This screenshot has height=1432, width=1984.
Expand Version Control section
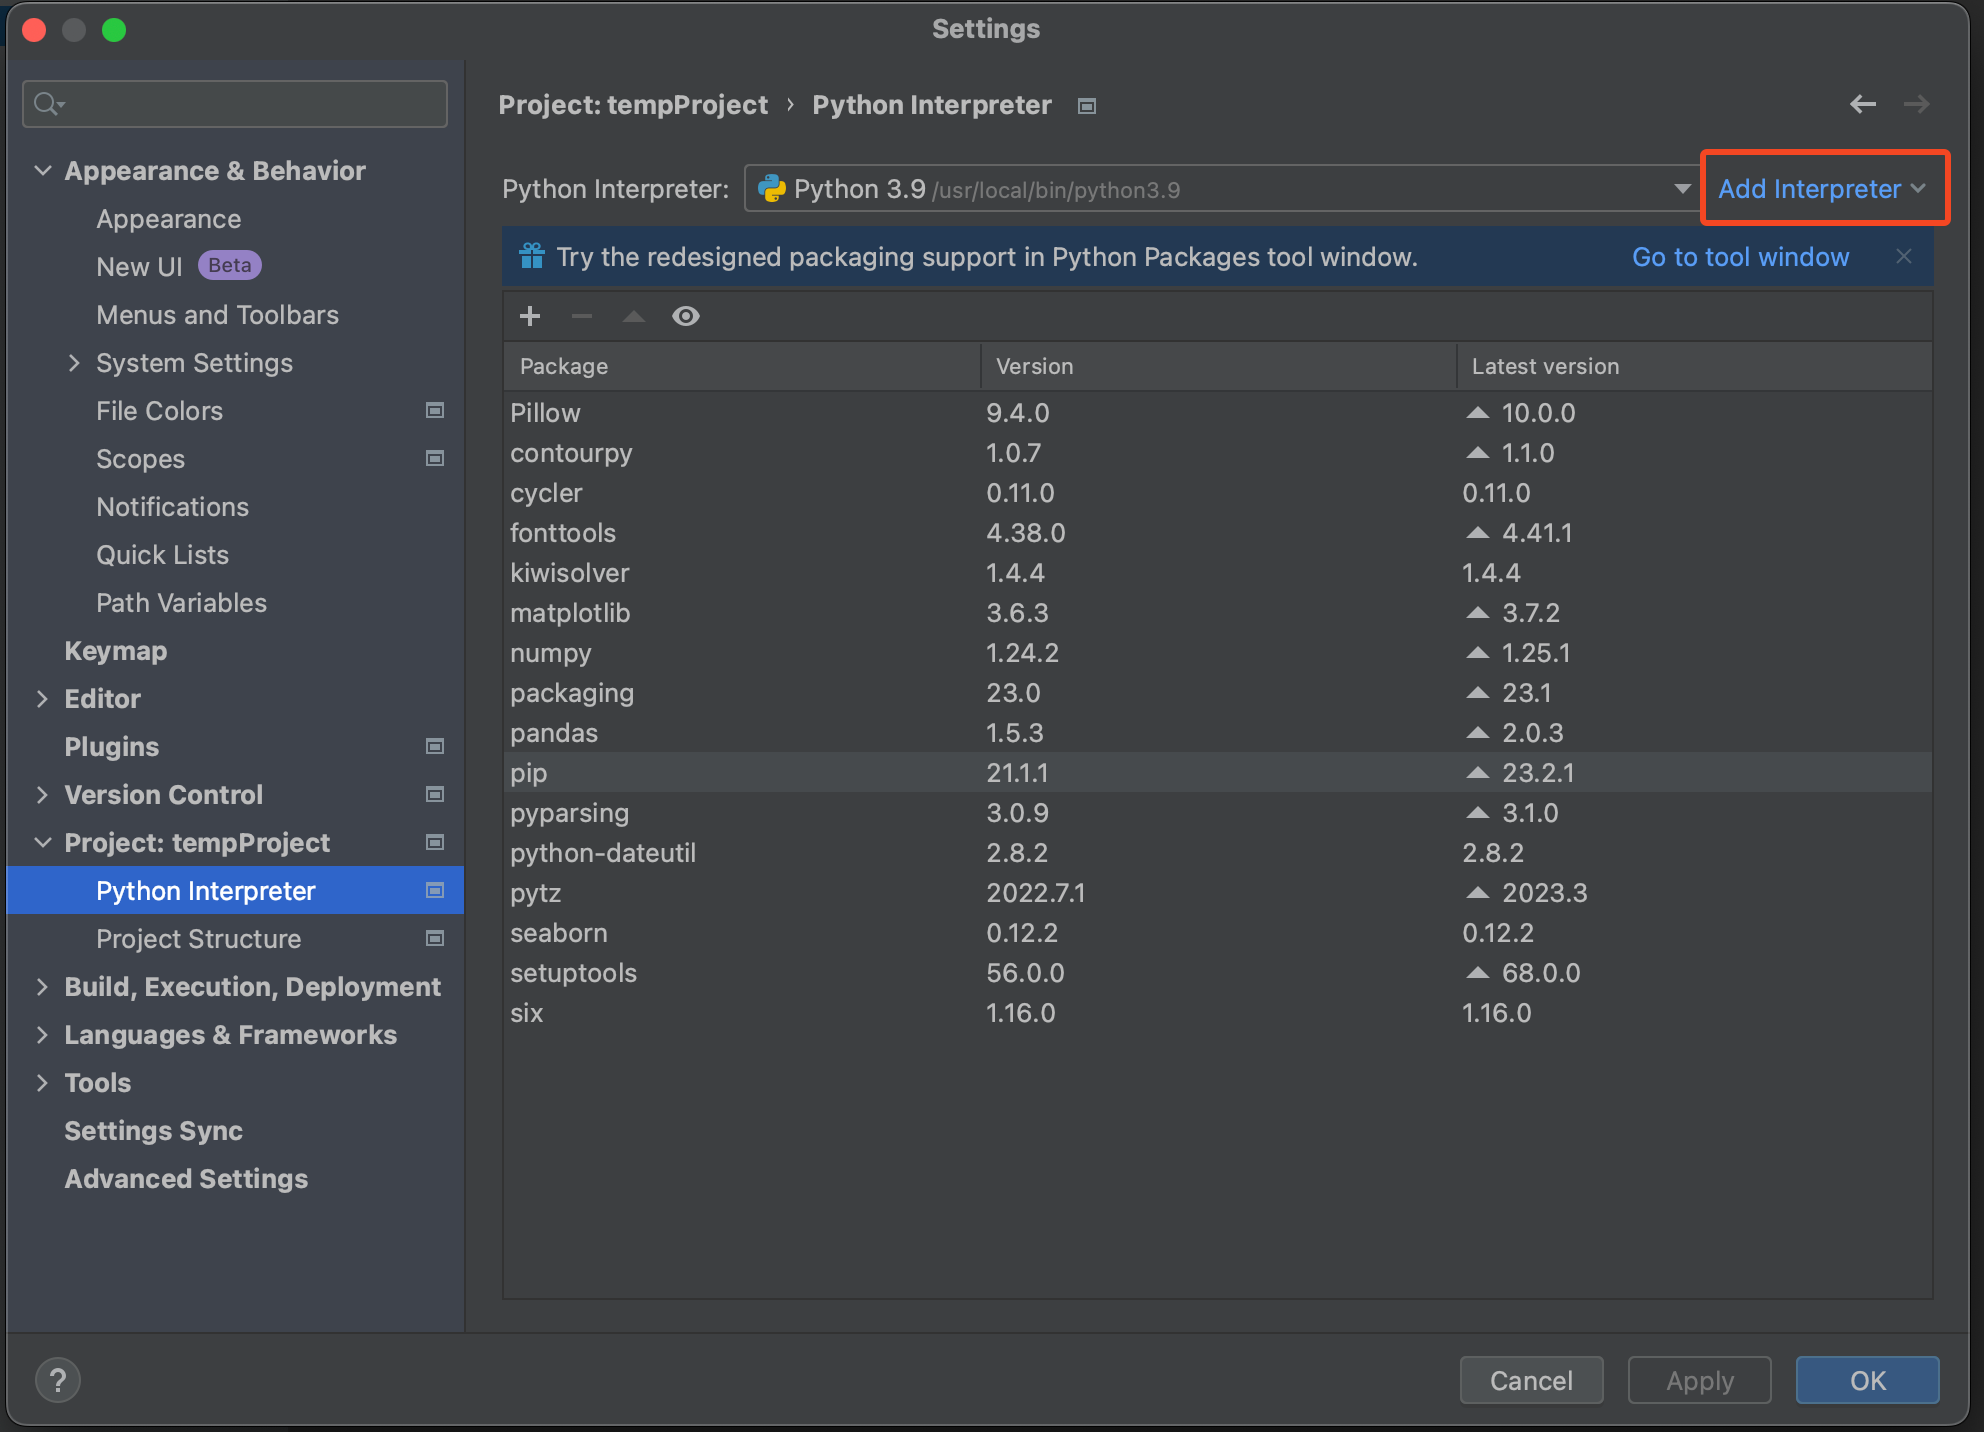tap(42, 794)
